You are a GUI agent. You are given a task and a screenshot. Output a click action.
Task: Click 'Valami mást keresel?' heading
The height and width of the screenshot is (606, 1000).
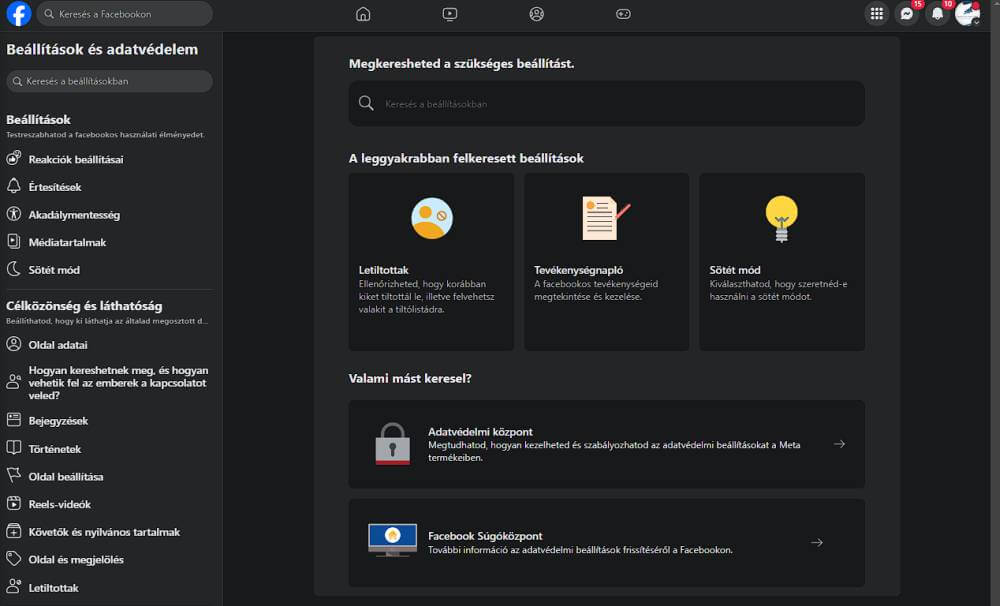point(410,378)
